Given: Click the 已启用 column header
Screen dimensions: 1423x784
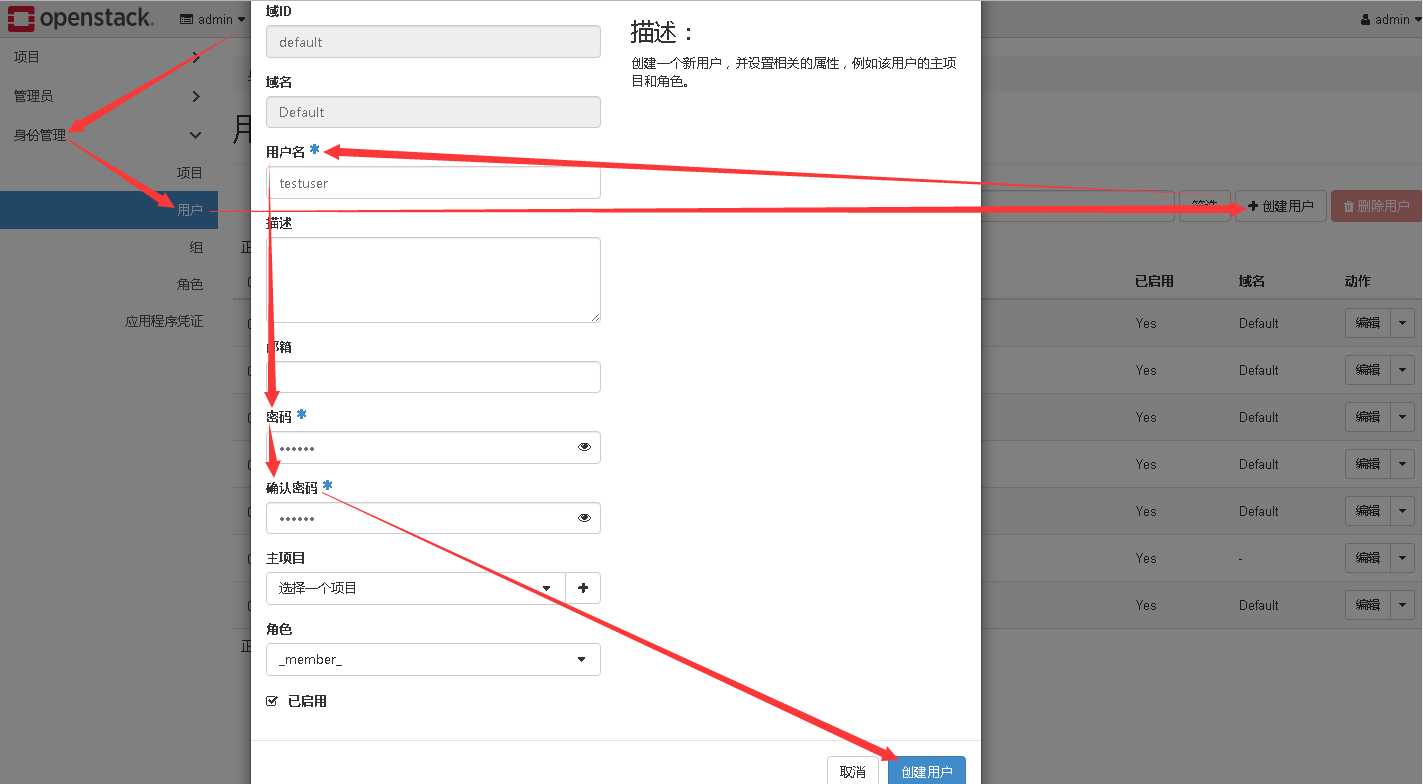Looking at the screenshot, I should point(1154,281).
